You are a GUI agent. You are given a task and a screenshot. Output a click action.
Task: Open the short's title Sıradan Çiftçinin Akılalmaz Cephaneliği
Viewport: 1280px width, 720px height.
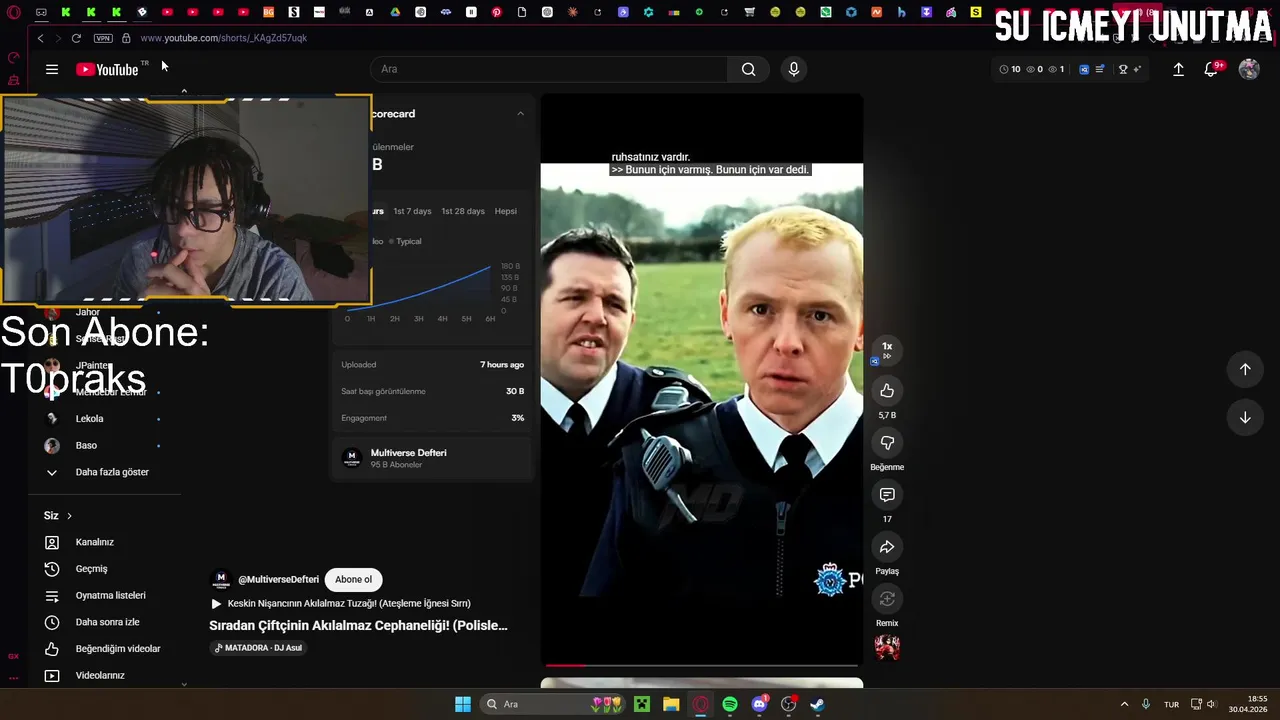point(358,626)
